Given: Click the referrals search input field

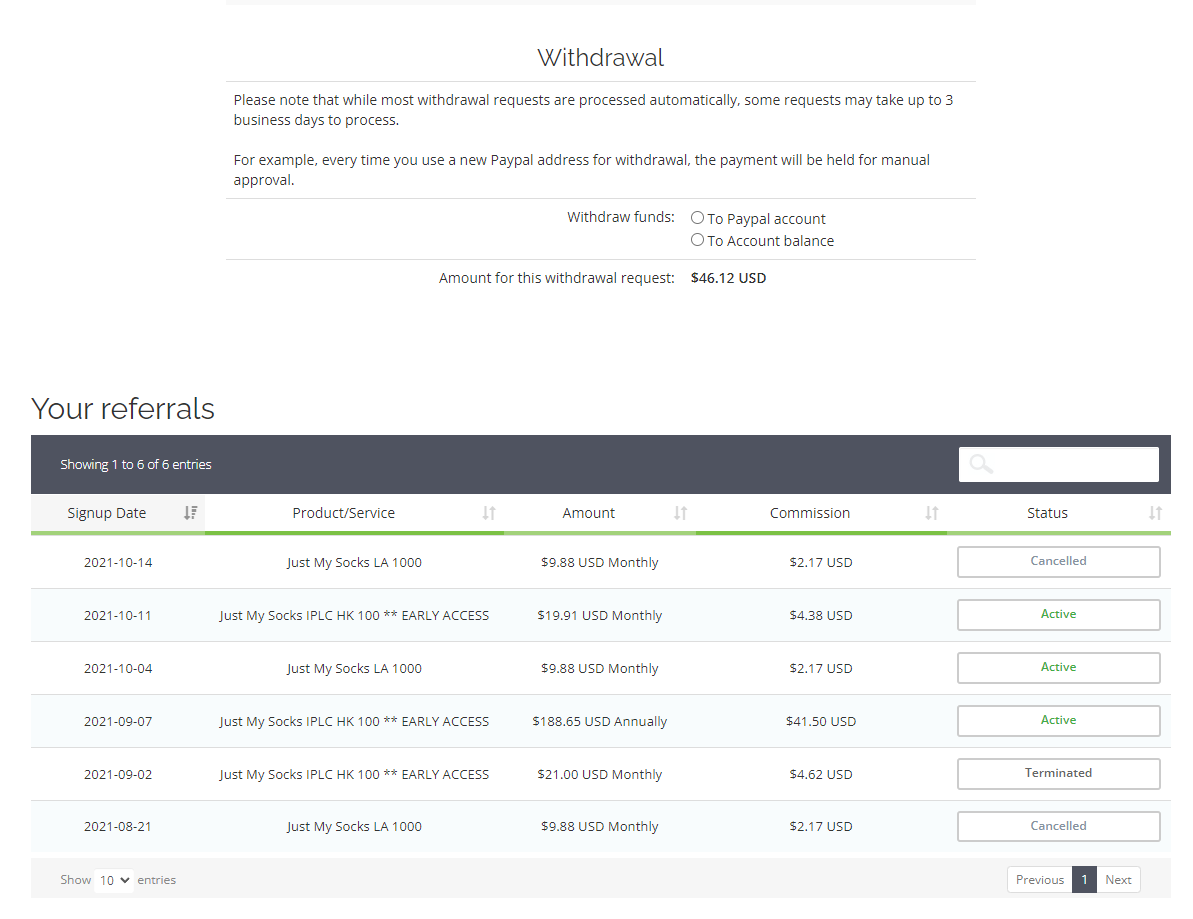Looking at the screenshot, I should click(1058, 464).
